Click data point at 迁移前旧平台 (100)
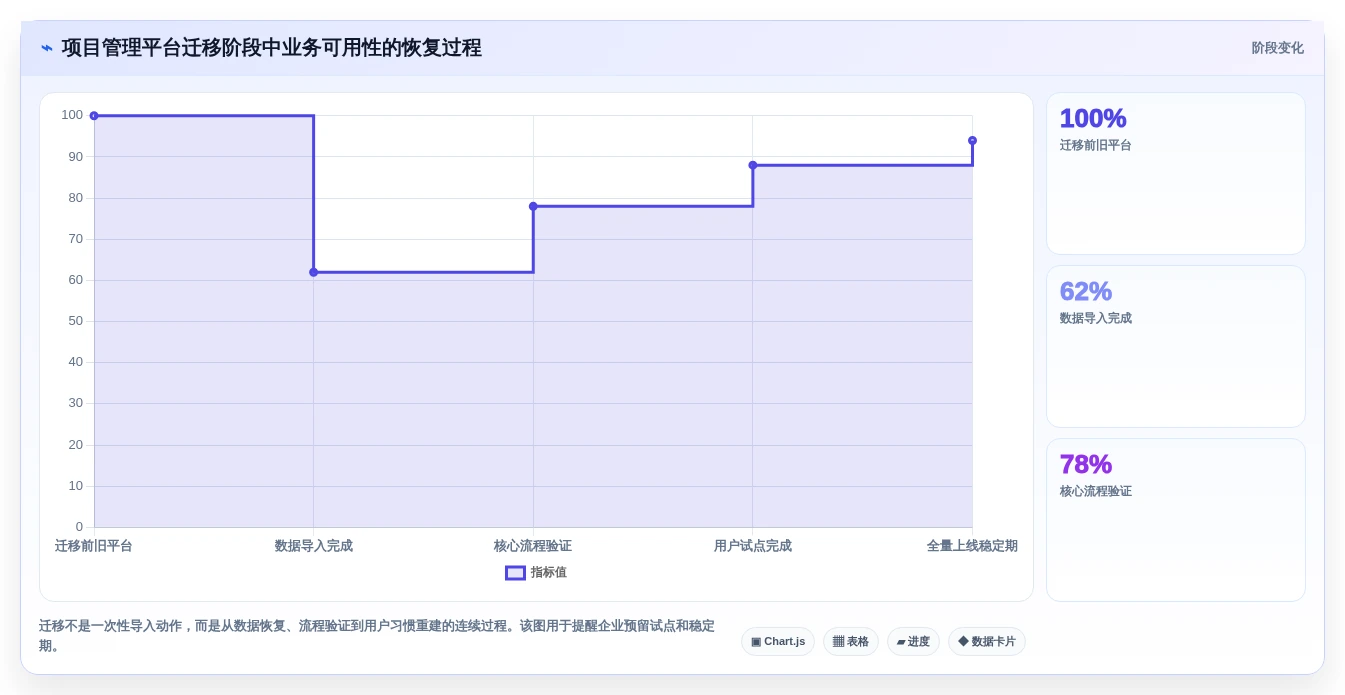Image resolution: width=1345 pixels, height=695 pixels. coord(94,116)
